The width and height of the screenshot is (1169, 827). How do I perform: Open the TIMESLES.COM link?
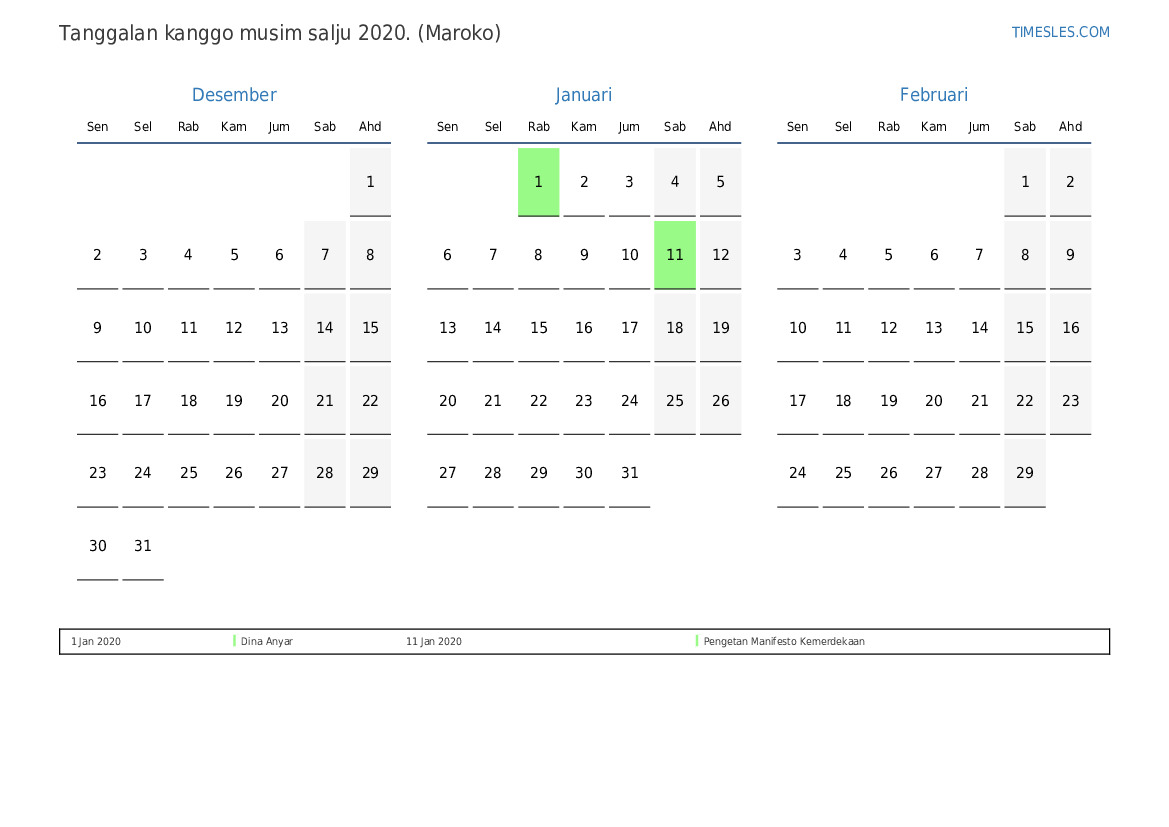click(1060, 32)
